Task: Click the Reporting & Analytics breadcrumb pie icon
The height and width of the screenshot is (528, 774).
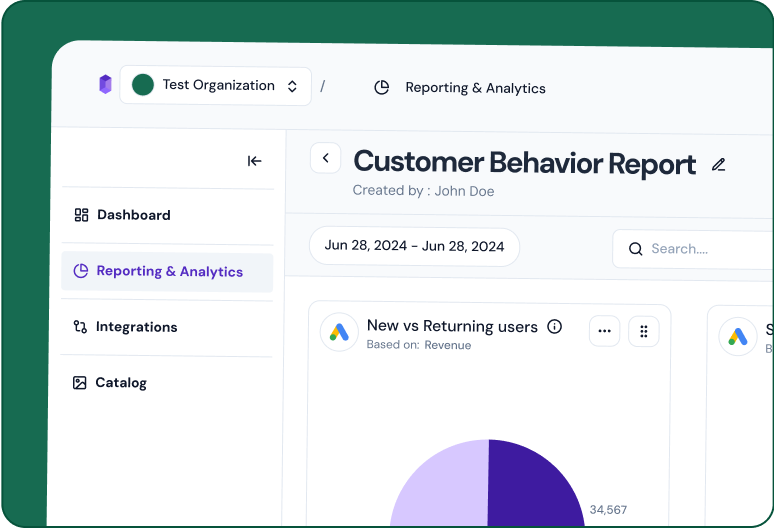Action: point(382,87)
